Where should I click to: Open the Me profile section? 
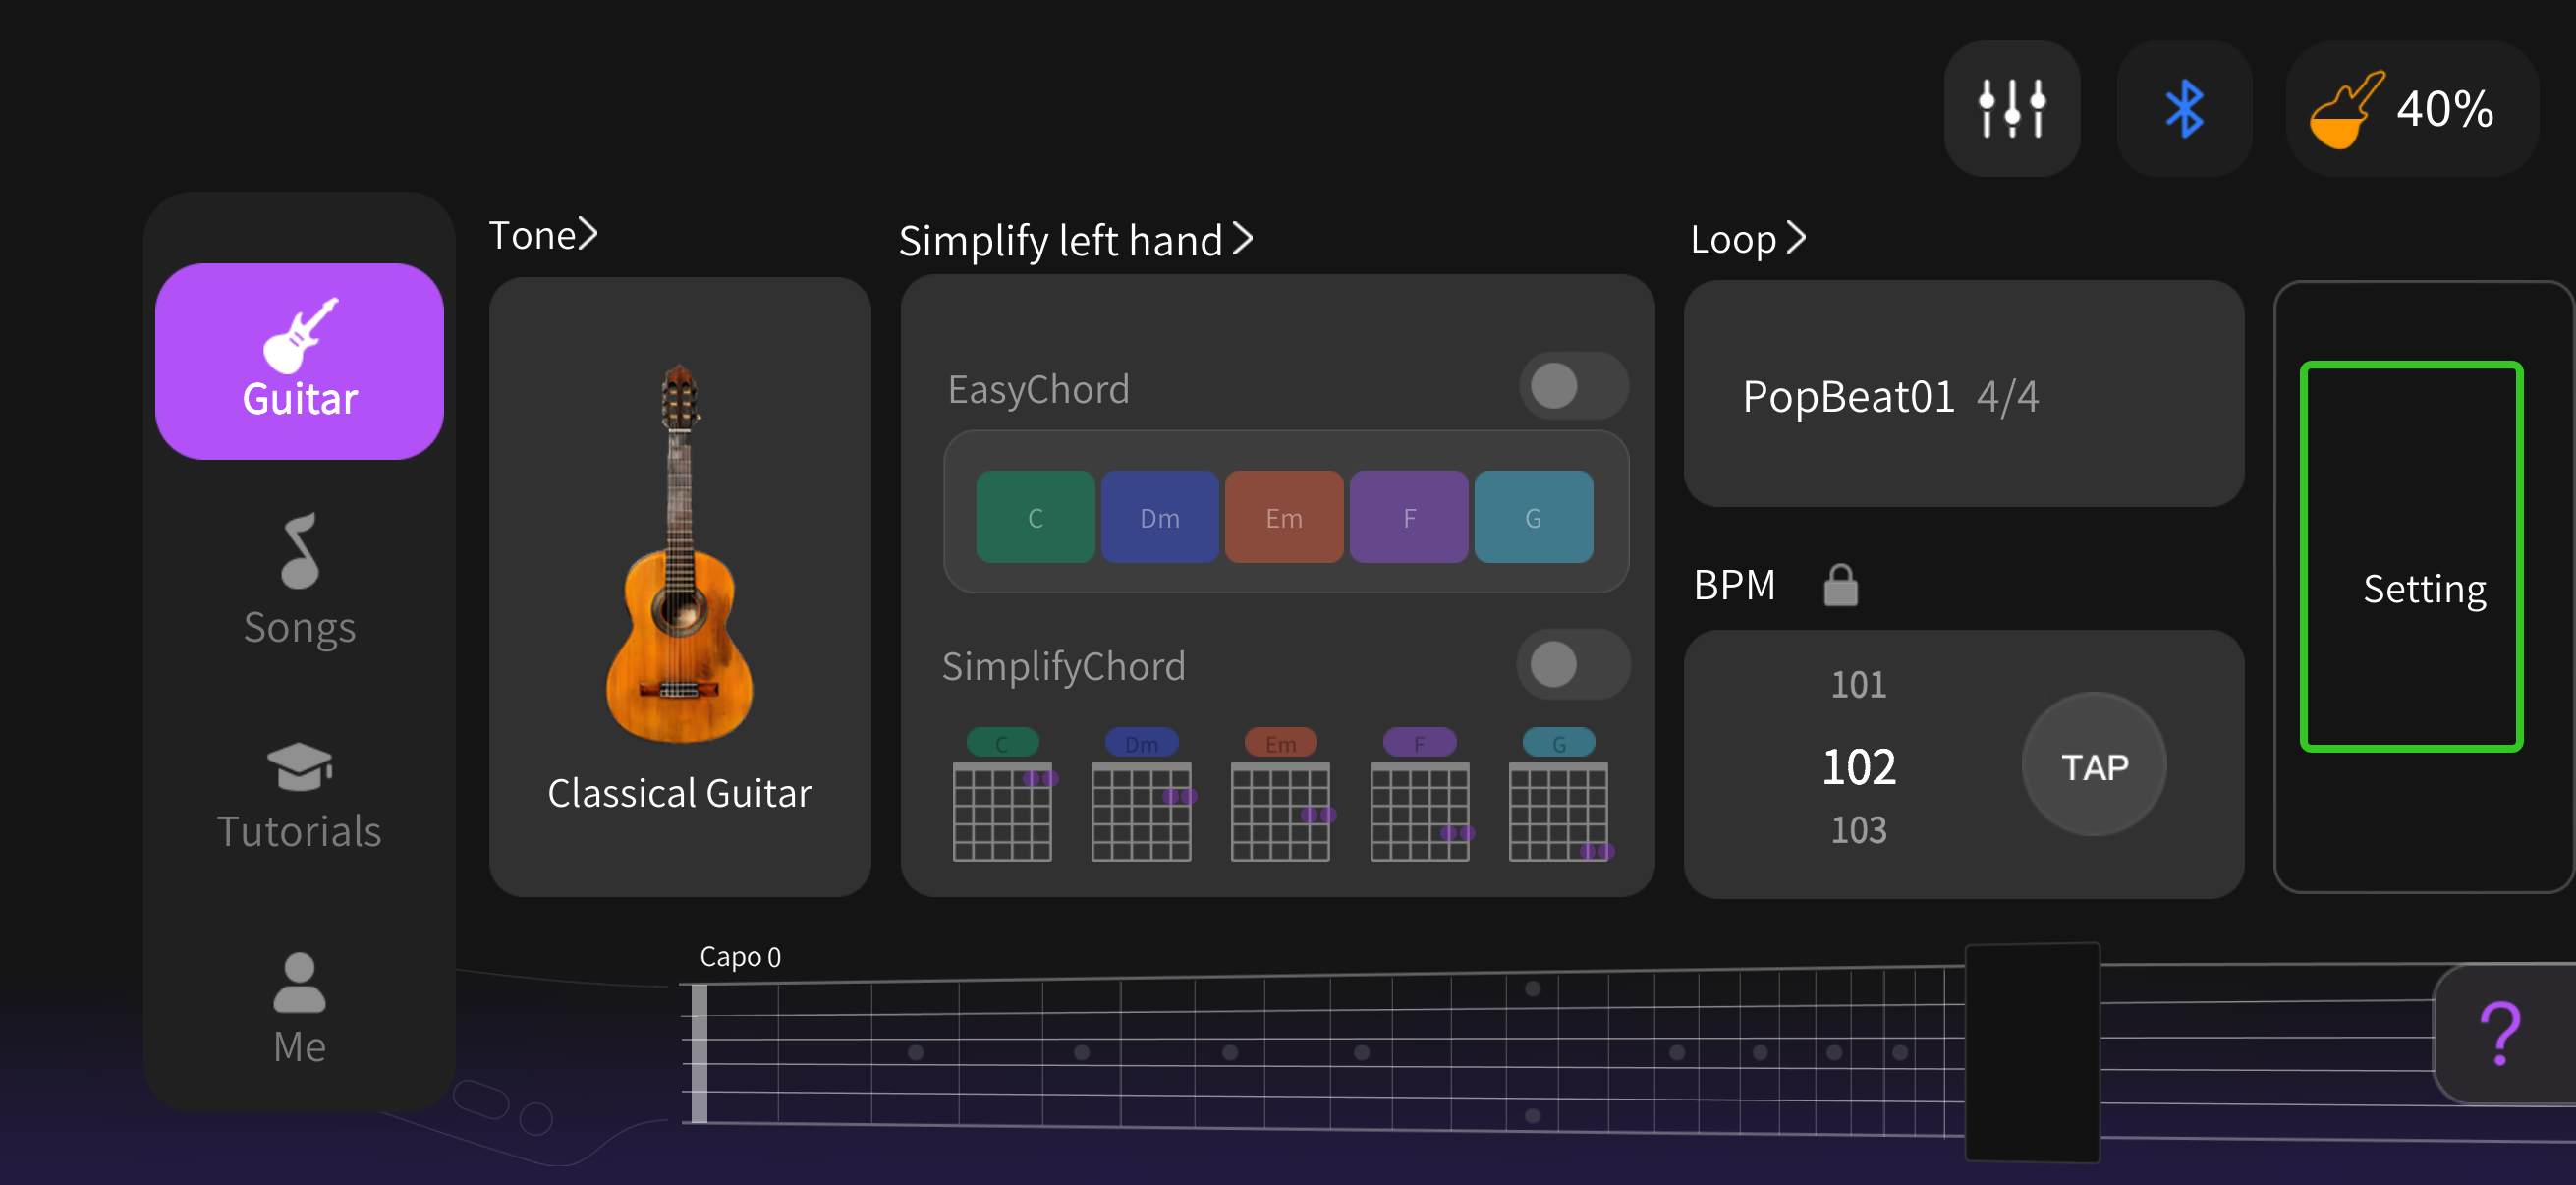pyautogui.click(x=298, y=1005)
